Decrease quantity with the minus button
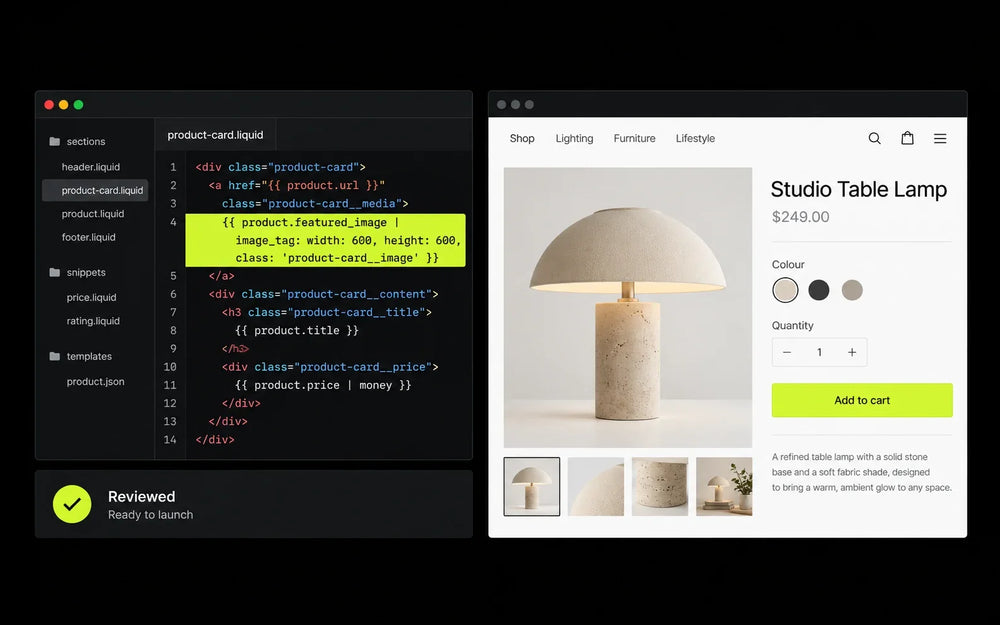This screenshot has height=625, width=1000. (787, 352)
